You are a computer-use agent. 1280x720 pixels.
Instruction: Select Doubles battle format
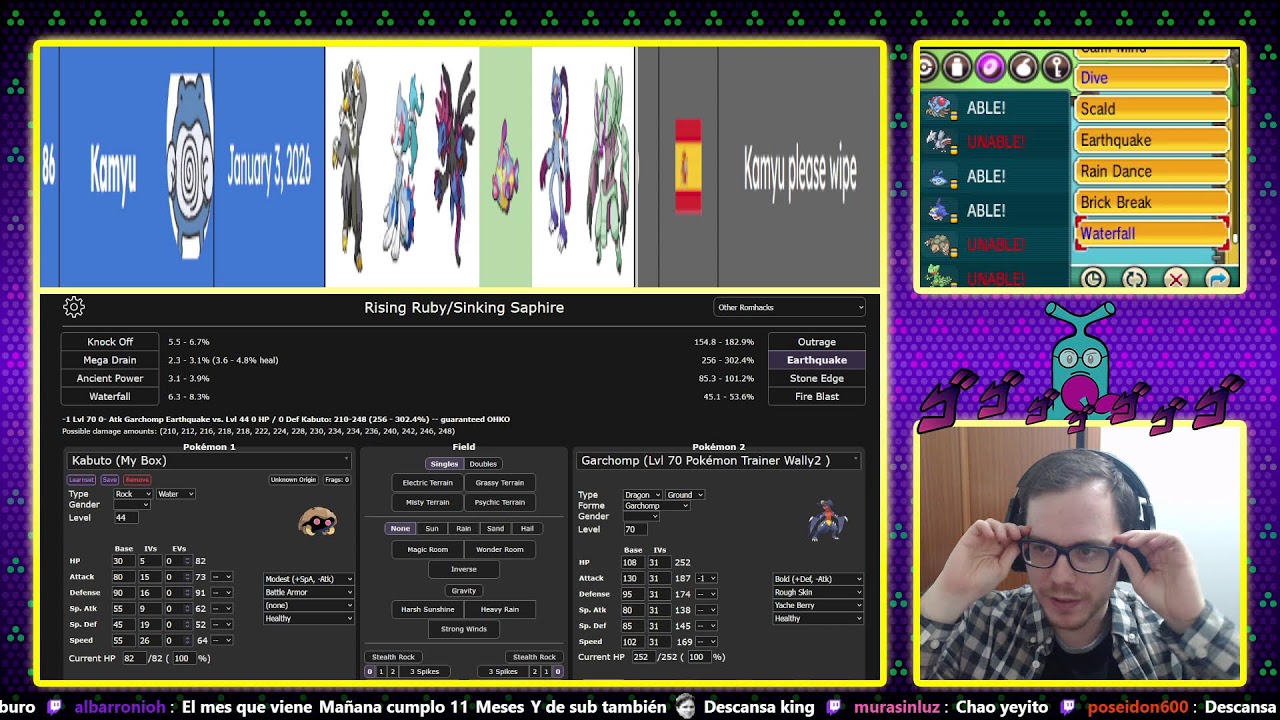click(x=483, y=464)
